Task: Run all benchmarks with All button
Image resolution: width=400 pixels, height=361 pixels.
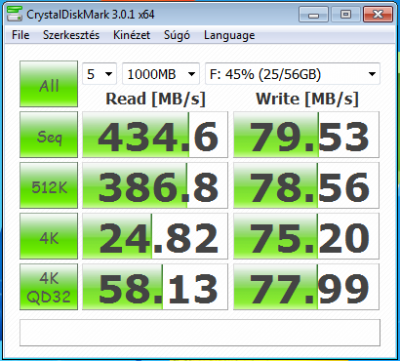Action: [x=49, y=84]
